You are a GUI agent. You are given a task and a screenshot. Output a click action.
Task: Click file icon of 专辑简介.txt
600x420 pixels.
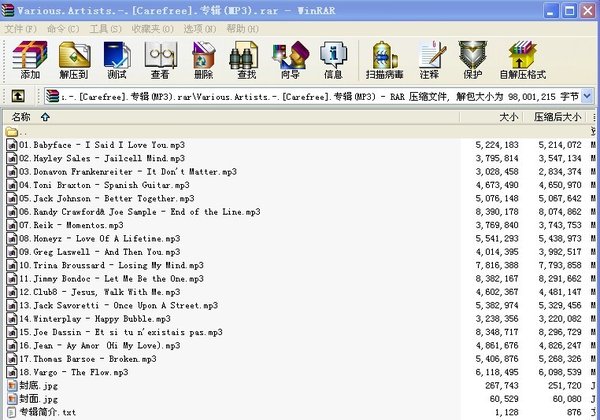coord(12,412)
